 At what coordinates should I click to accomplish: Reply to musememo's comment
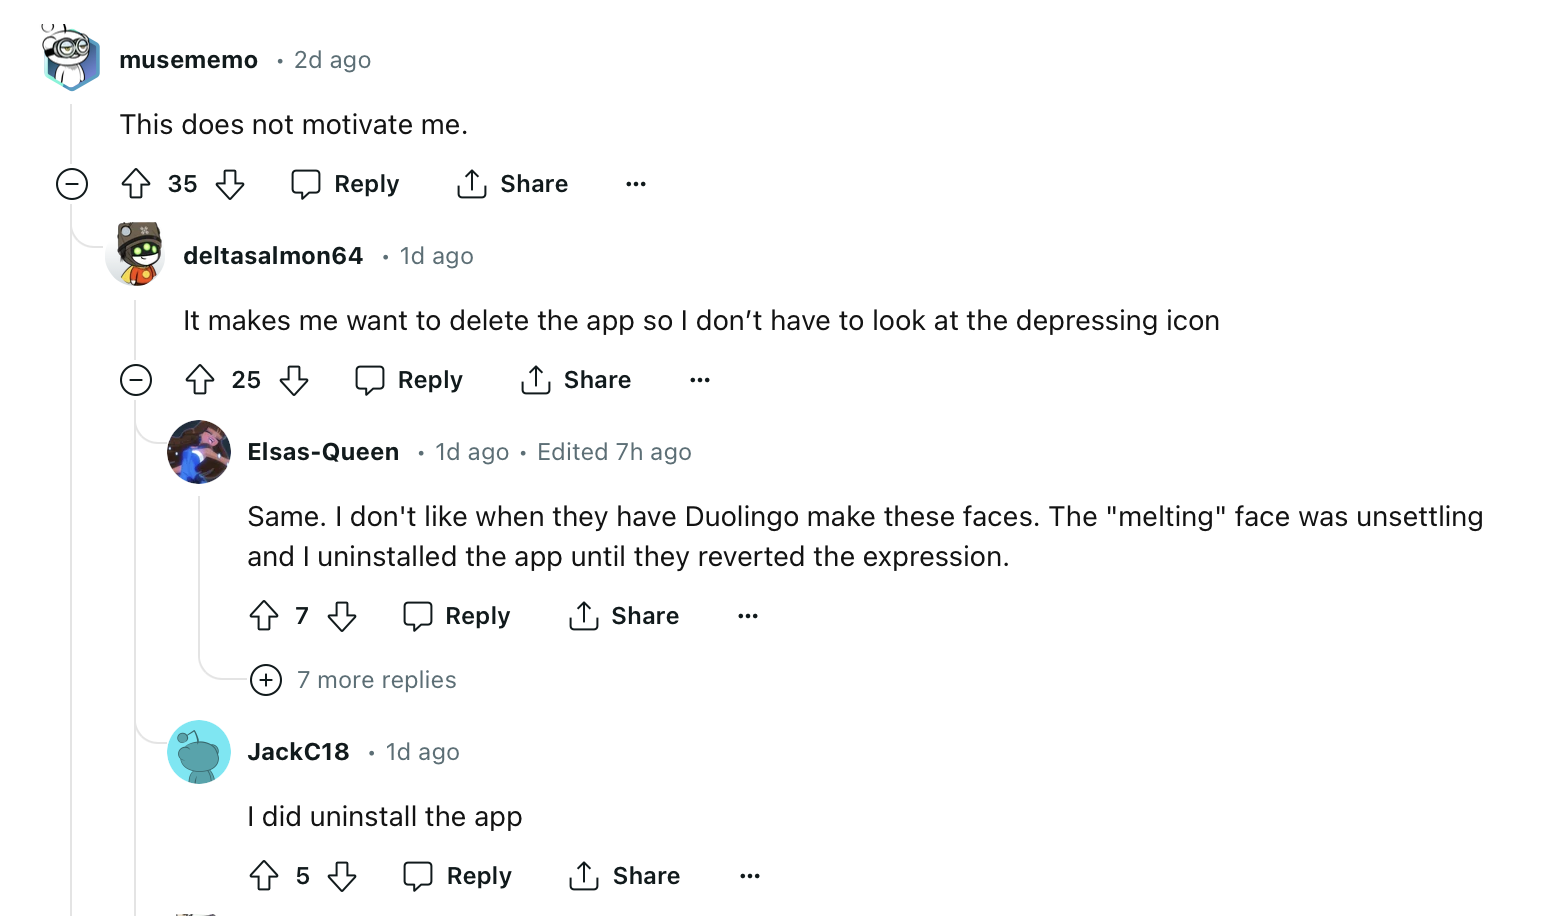coord(345,184)
